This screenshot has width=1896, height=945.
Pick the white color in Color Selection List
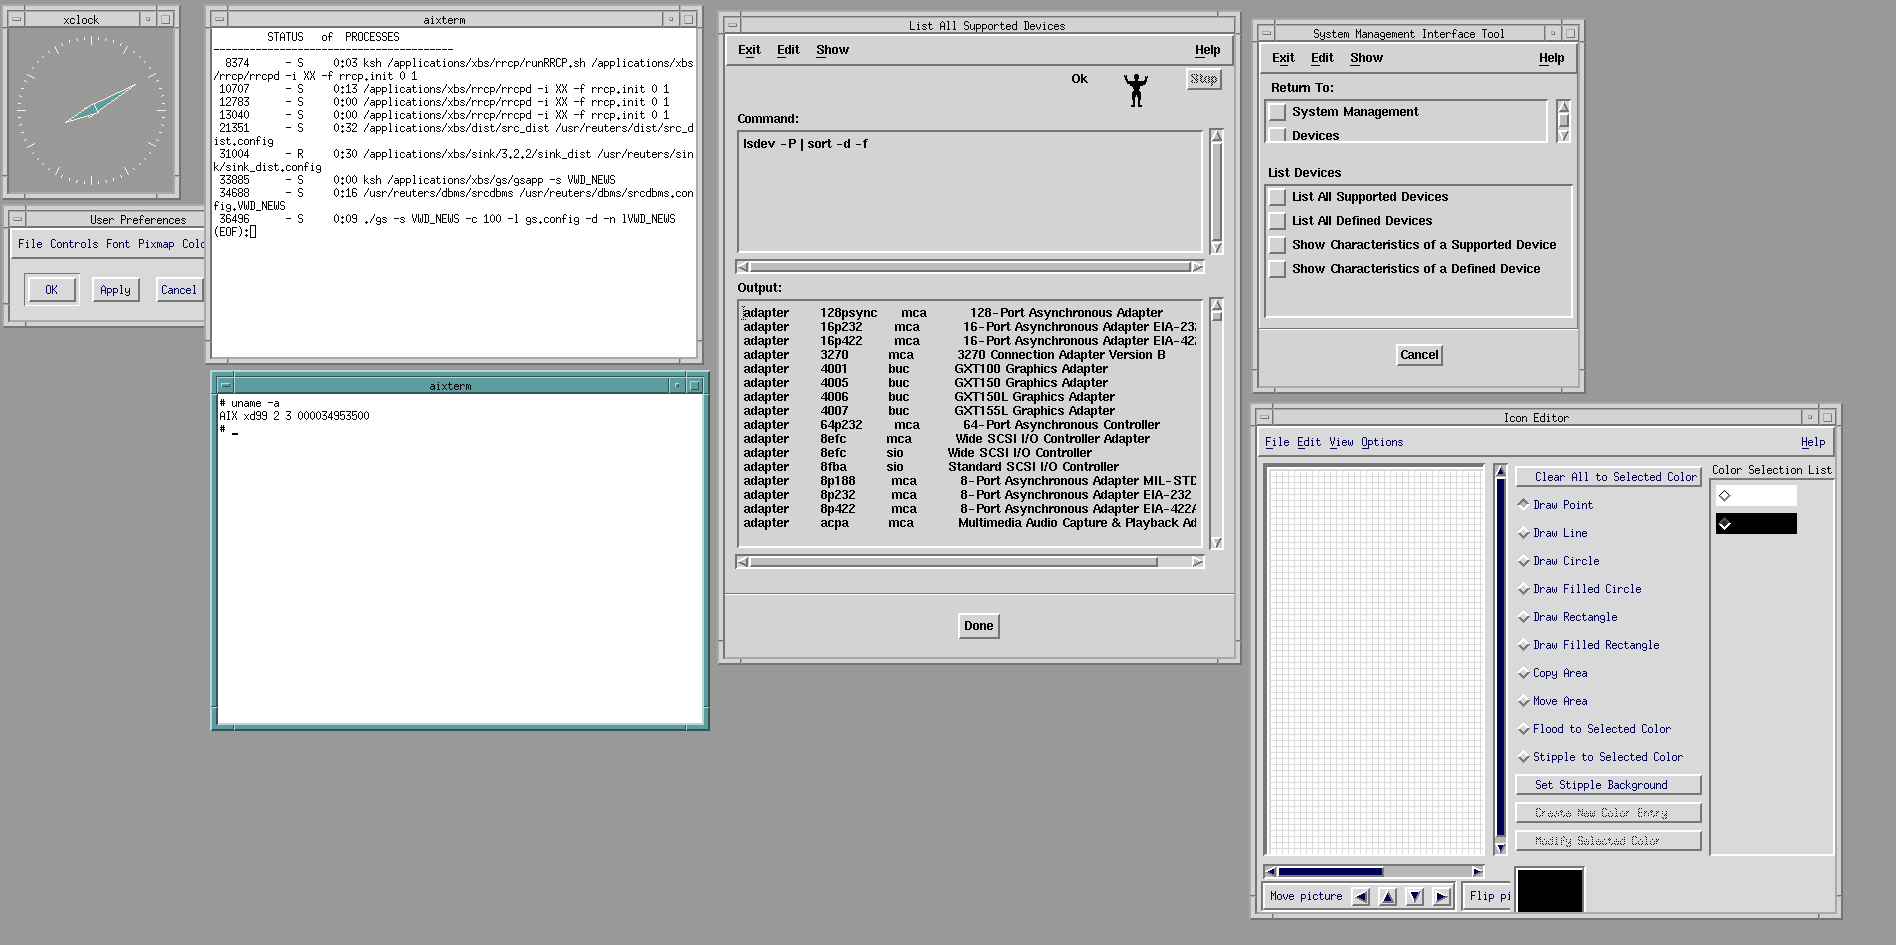1756,496
